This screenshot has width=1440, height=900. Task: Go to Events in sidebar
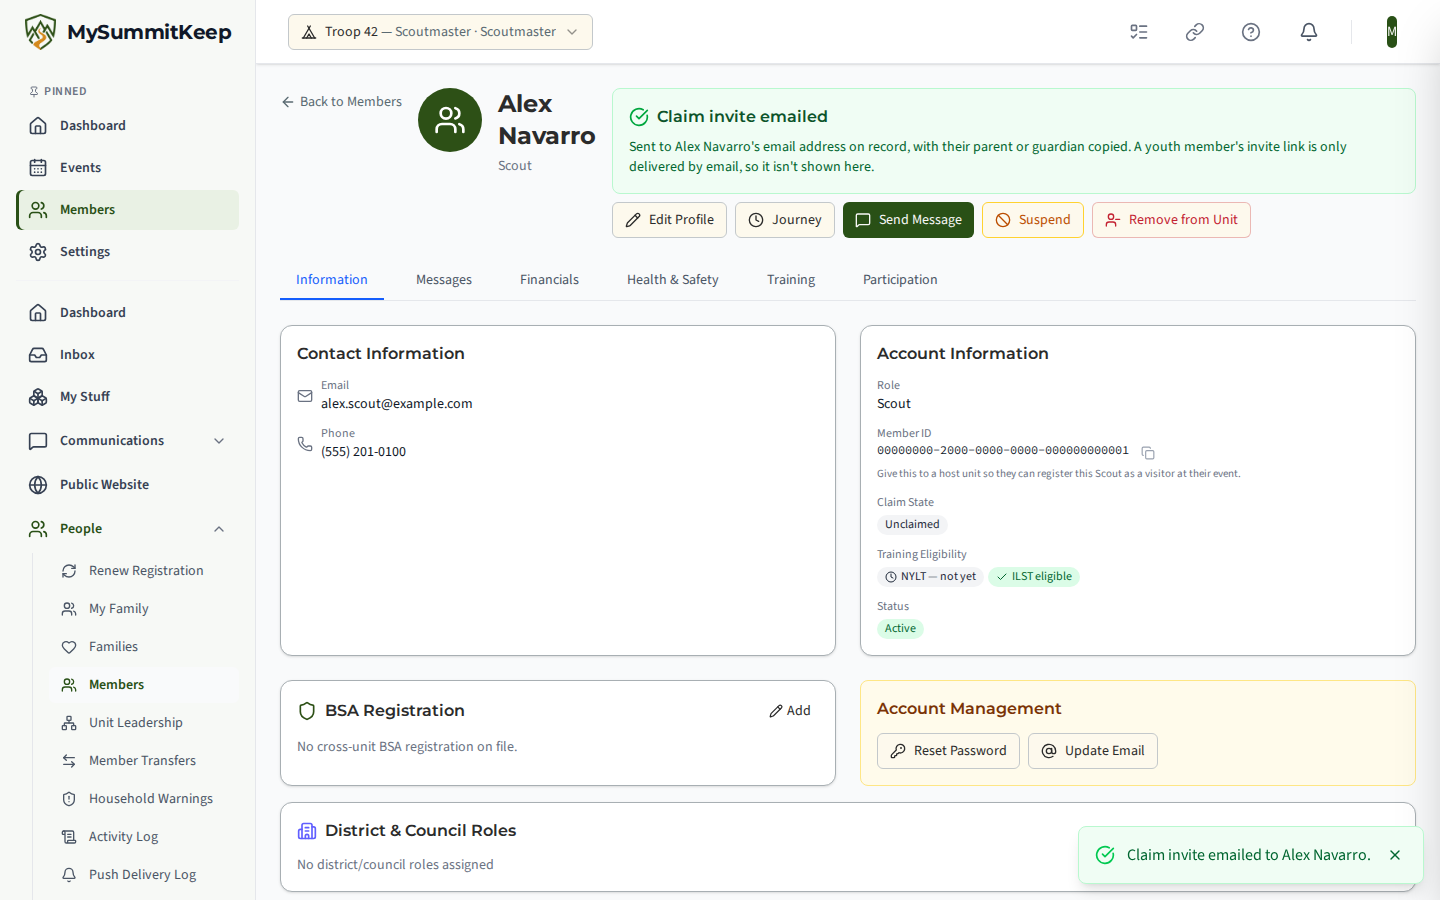tap(128, 168)
